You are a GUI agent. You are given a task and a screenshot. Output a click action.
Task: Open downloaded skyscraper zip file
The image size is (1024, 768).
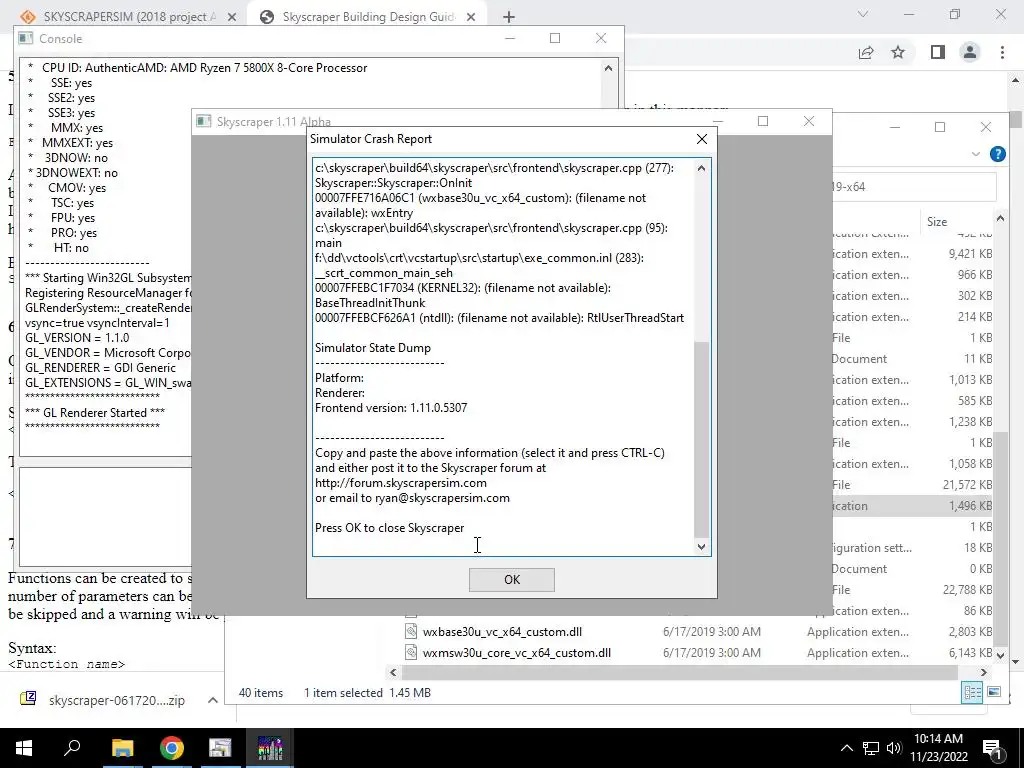(117, 700)
